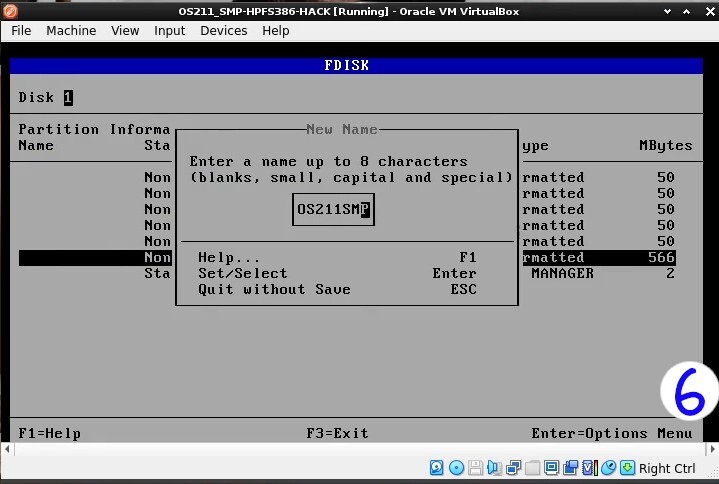The image size is (719, 484).
Task: Click the network adapter status icon
Action: point(514,468)
